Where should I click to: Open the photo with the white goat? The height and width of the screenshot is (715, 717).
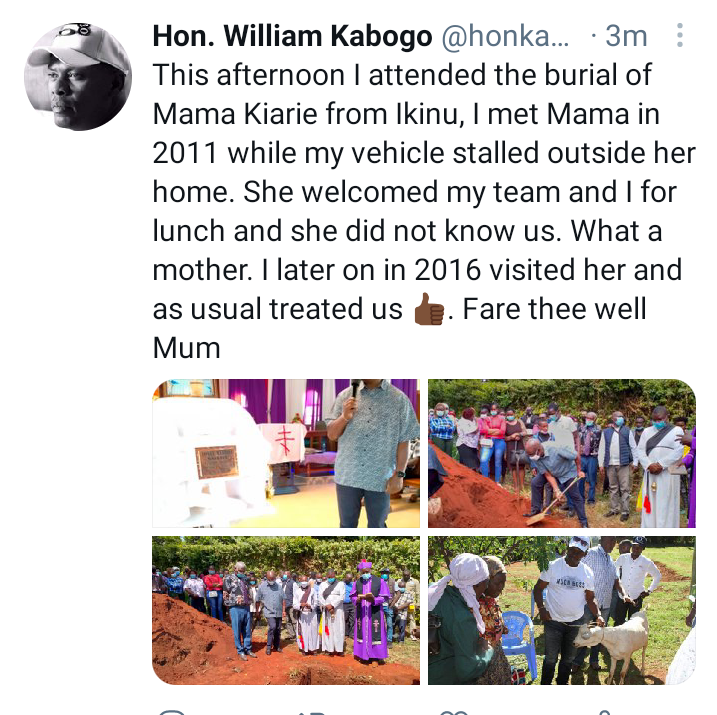click(x=562, y=610)
